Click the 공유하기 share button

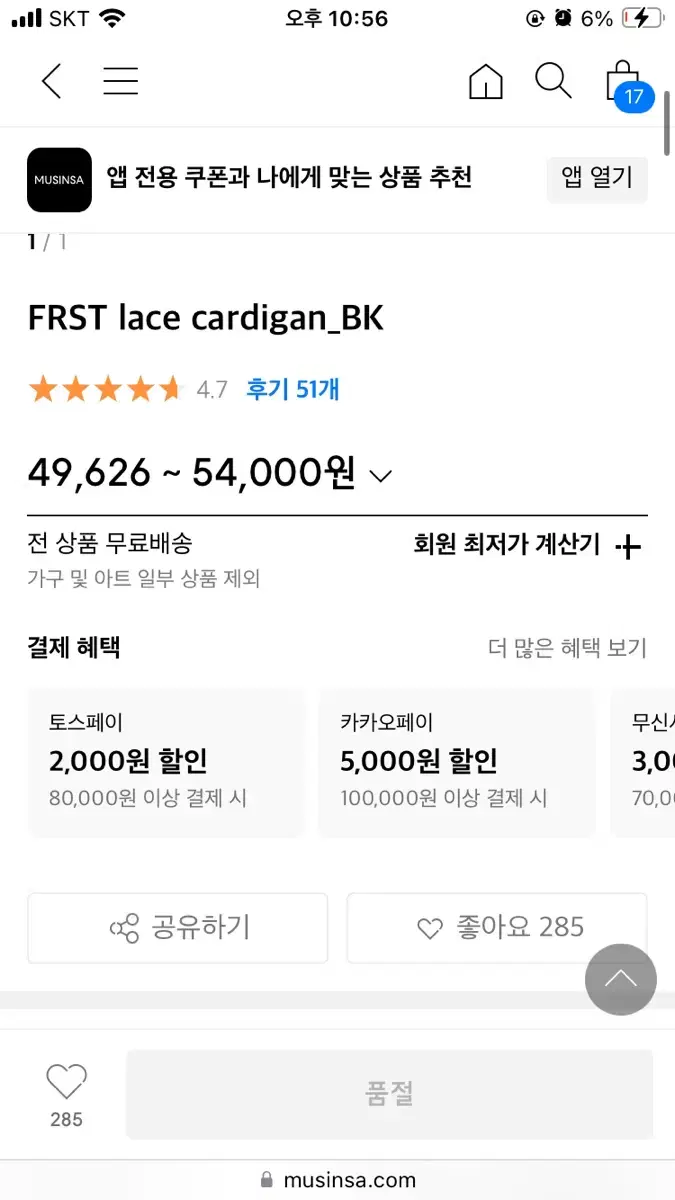point(178,928)
